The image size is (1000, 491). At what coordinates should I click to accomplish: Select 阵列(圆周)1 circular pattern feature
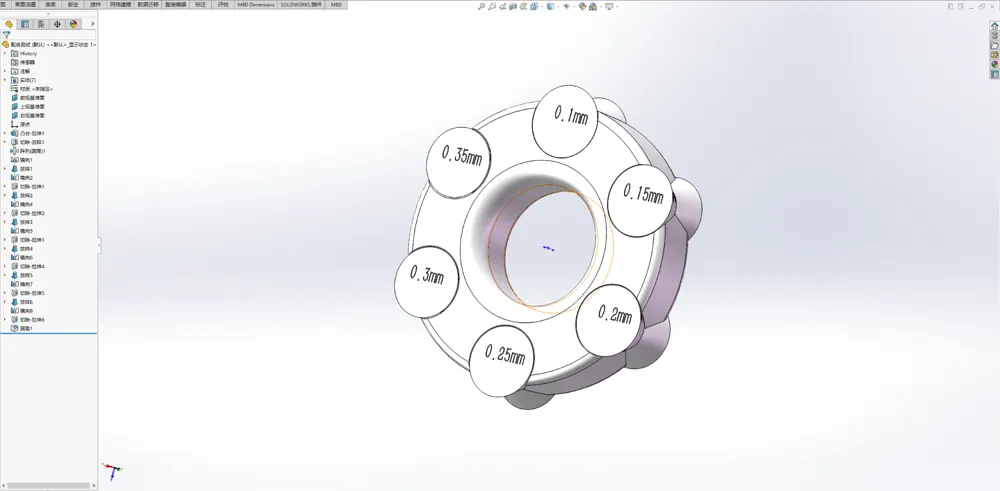(x=29, y=151)
